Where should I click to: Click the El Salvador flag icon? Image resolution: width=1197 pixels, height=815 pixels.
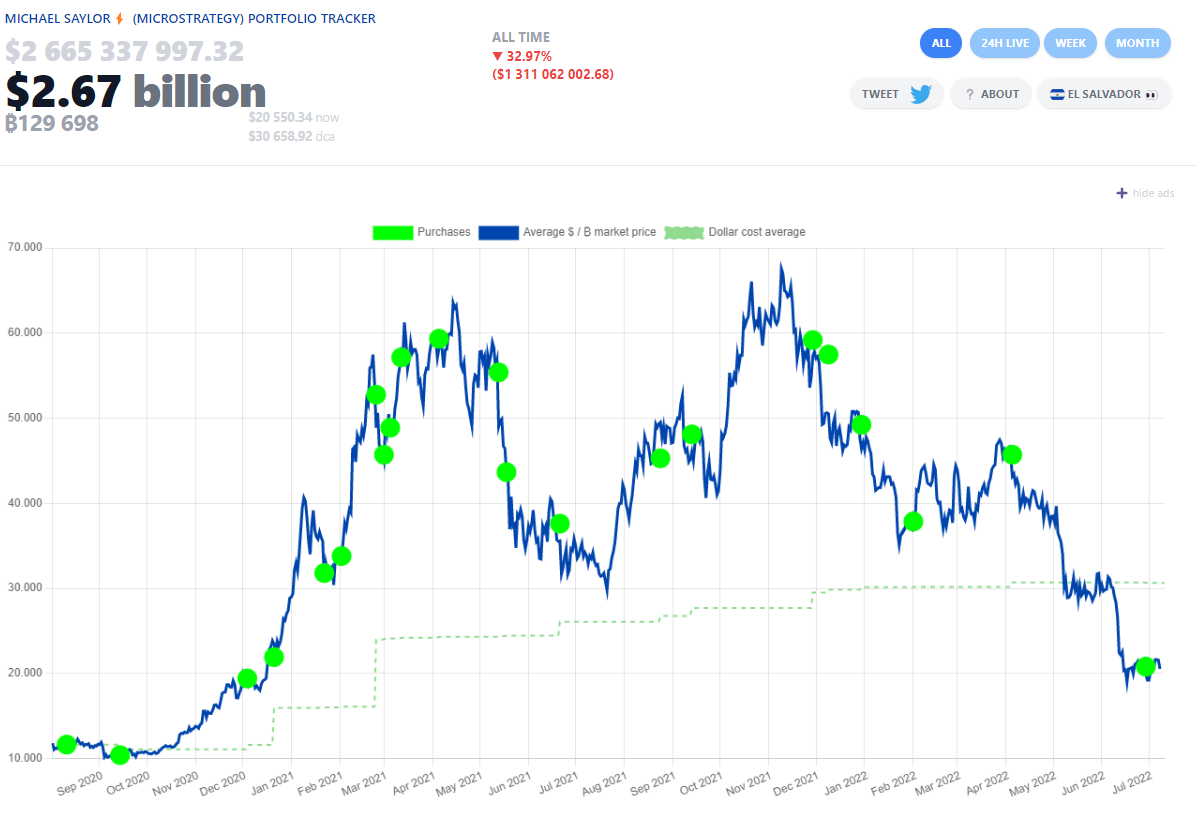tap(1057, 94)
